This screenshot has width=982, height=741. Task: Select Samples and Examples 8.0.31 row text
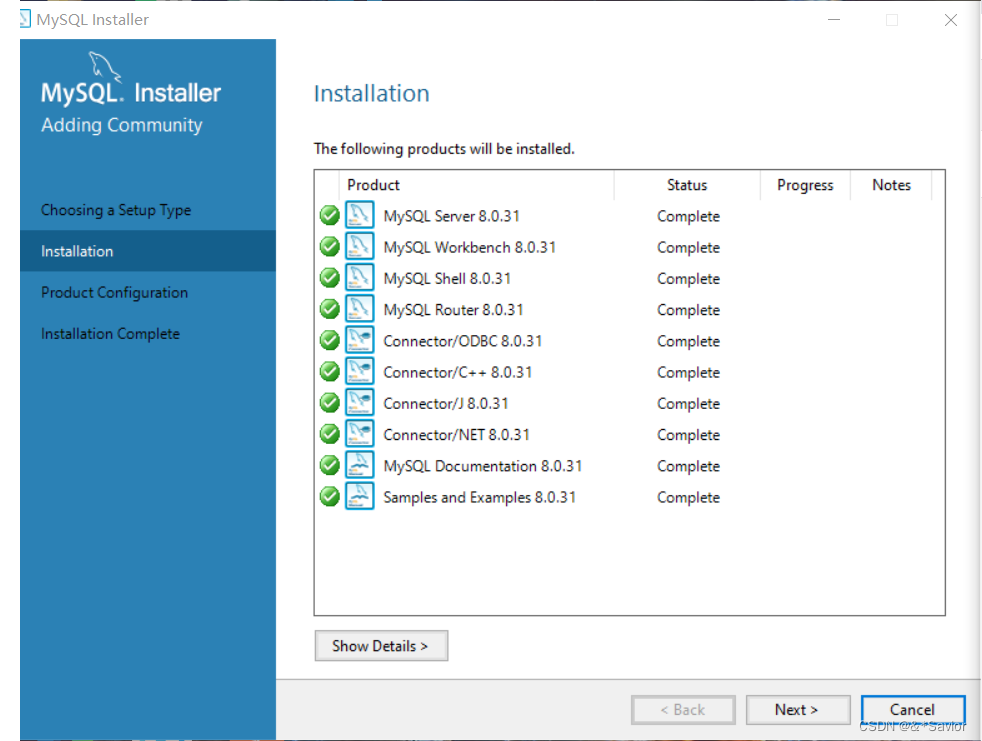(480, 497)
